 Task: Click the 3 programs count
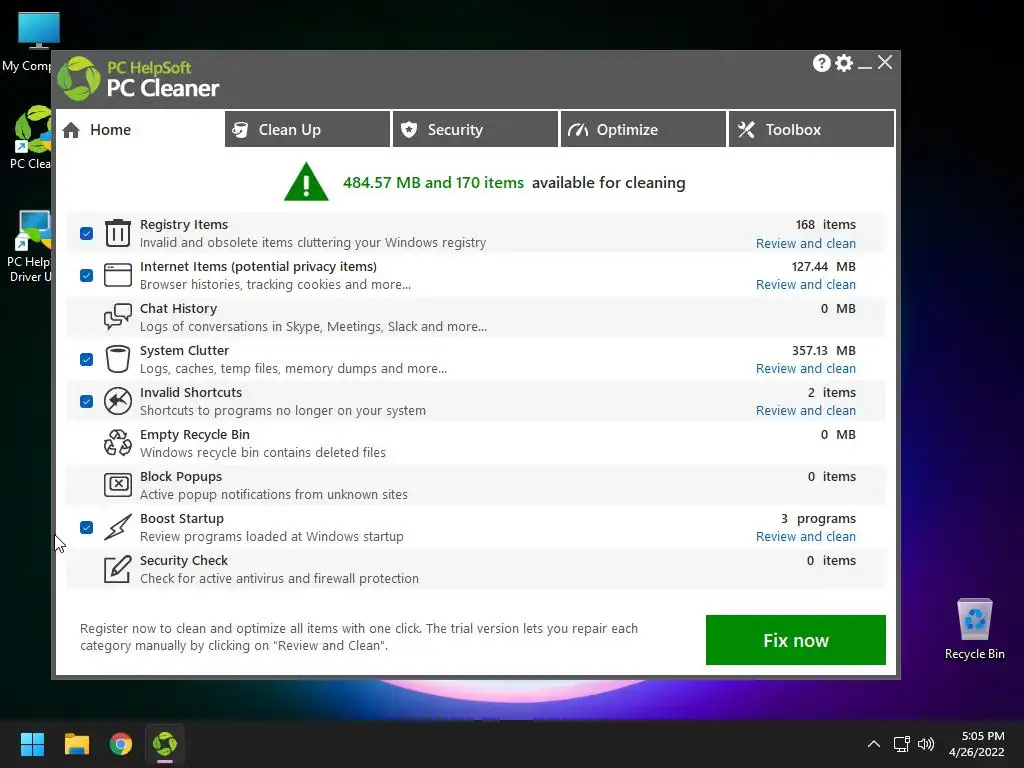pos(818,519)
